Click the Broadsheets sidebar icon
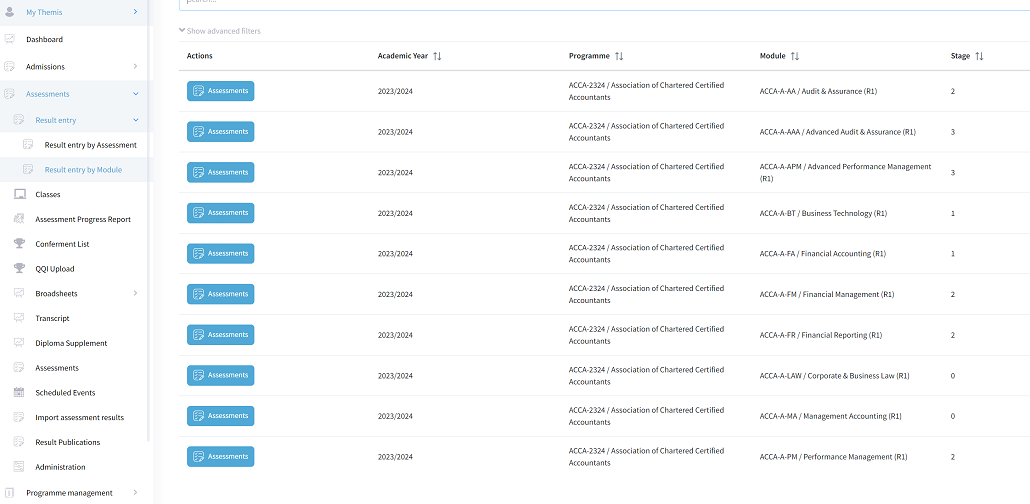 tap(19, 293)
